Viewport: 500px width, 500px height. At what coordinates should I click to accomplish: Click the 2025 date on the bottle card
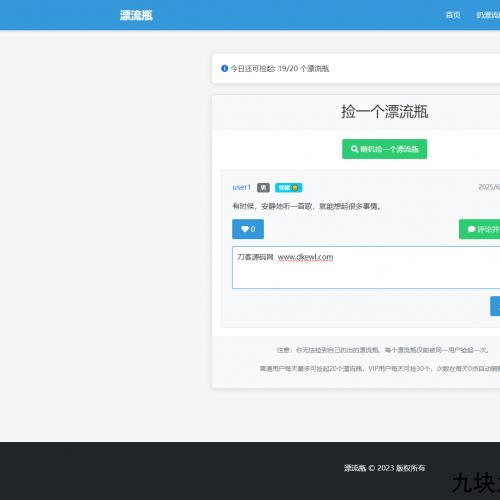click(489, 187)
